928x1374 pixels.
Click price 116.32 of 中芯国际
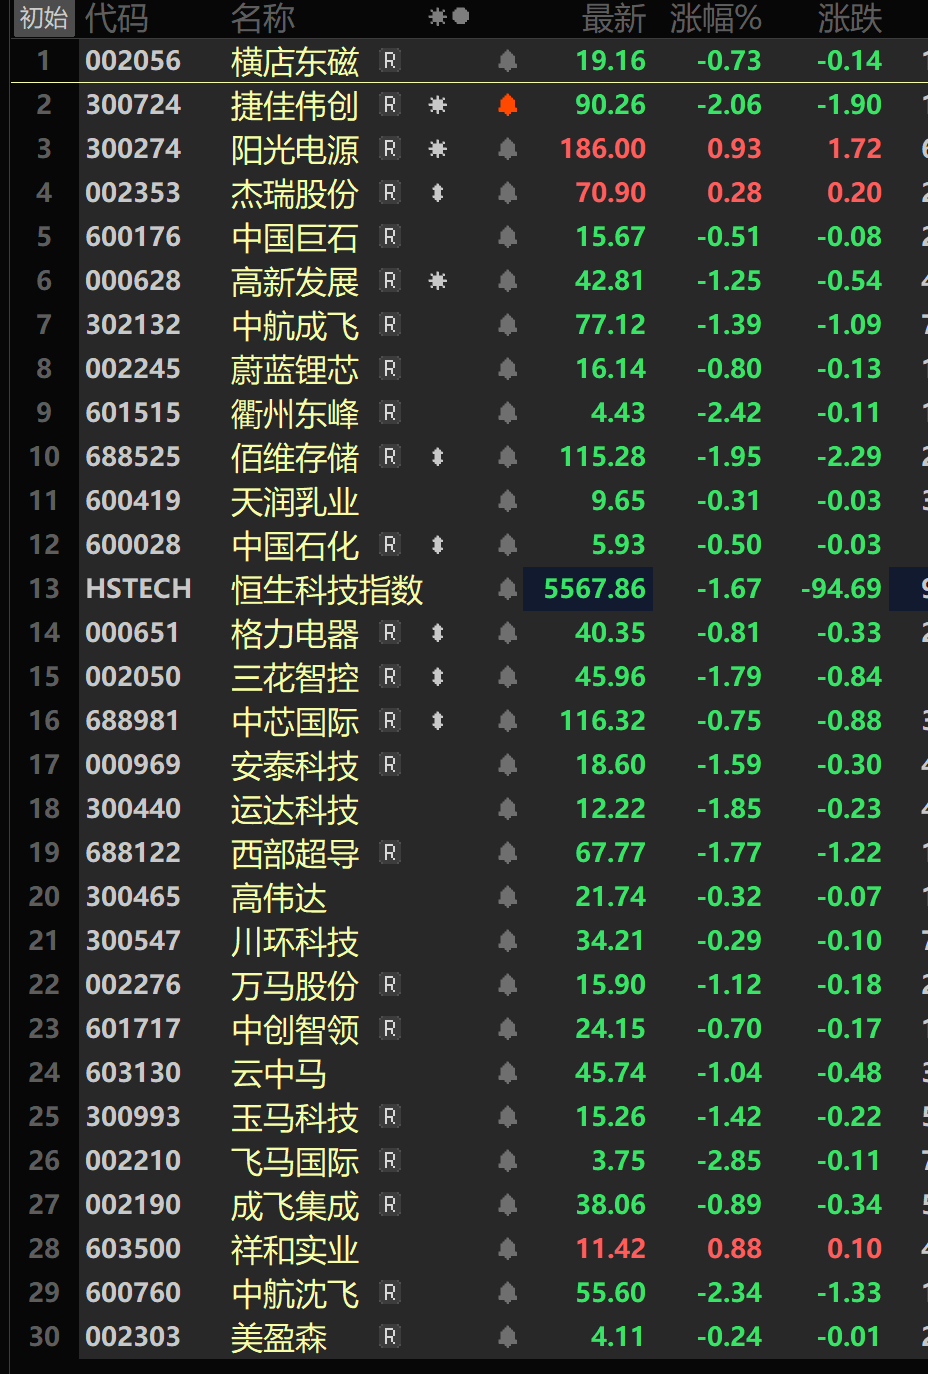(603, 721)
